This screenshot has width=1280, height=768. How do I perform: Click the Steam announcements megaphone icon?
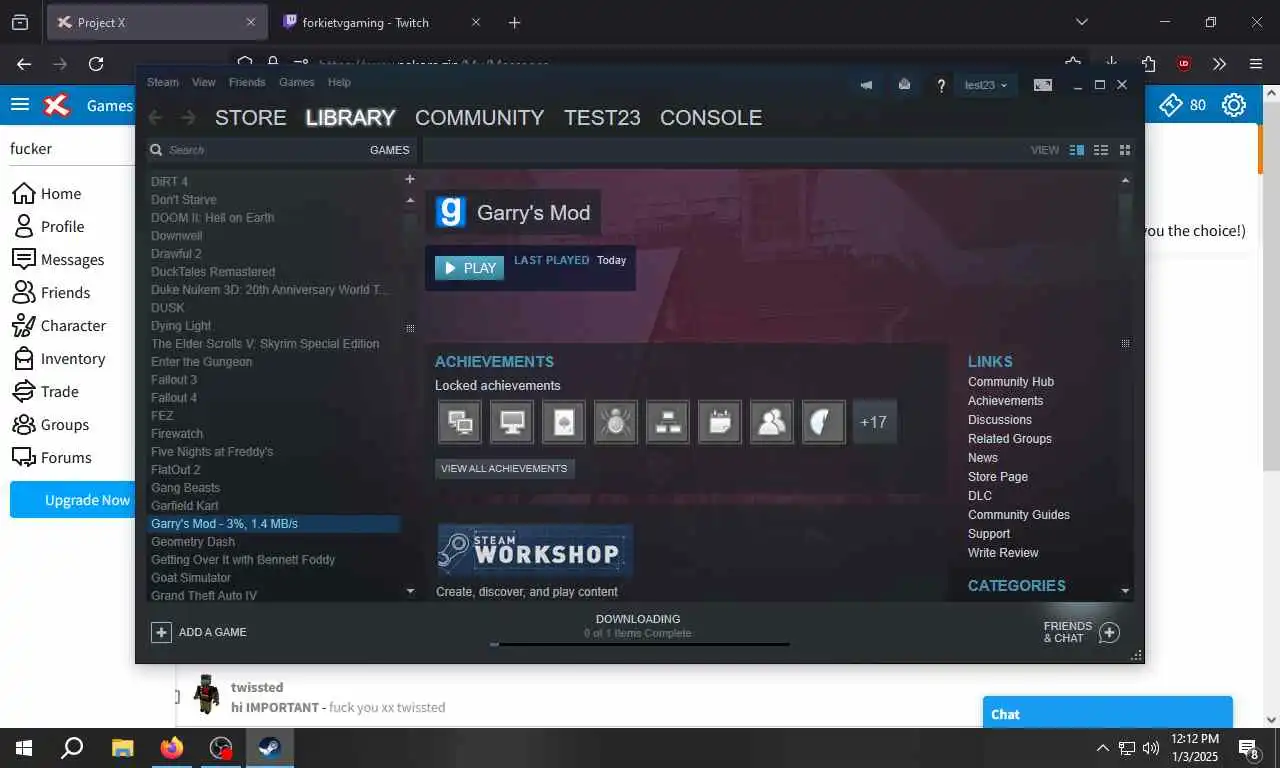(866, 85)
